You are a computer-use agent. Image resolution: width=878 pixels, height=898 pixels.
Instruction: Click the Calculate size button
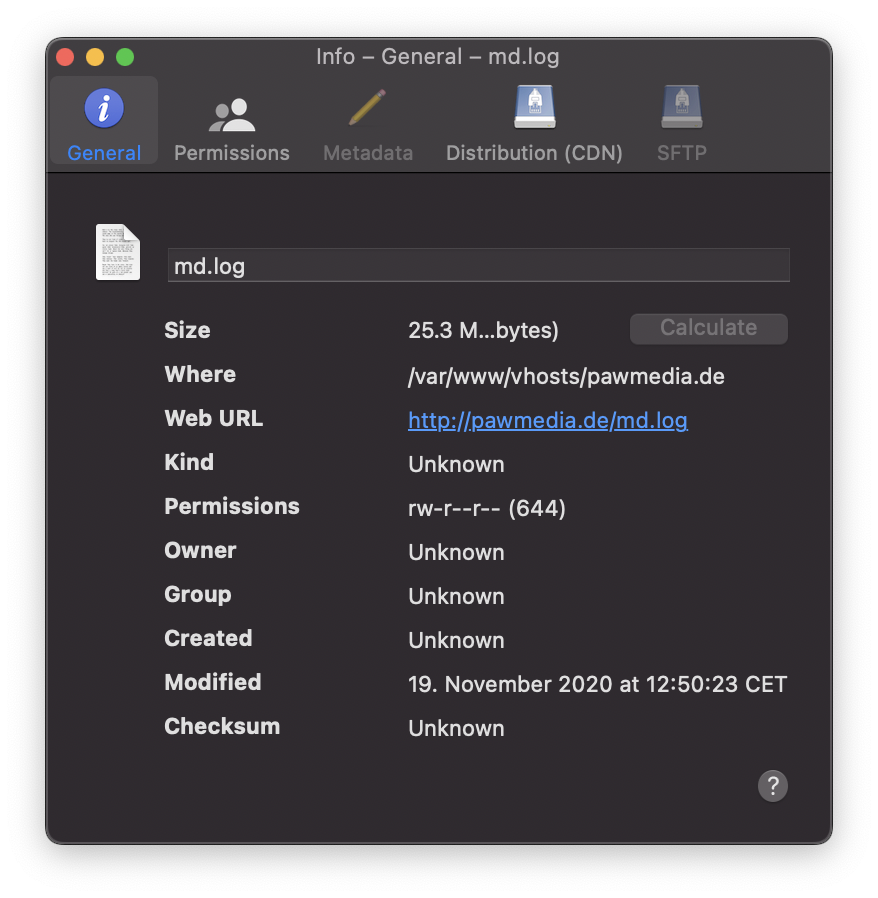tap(708, 329)
